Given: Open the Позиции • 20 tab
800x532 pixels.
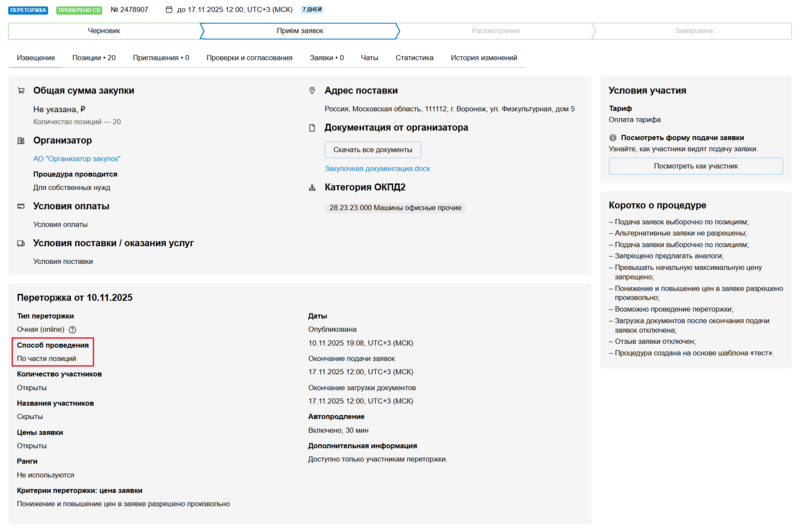Looking at the screenshot, I should [x=94, y=58].
